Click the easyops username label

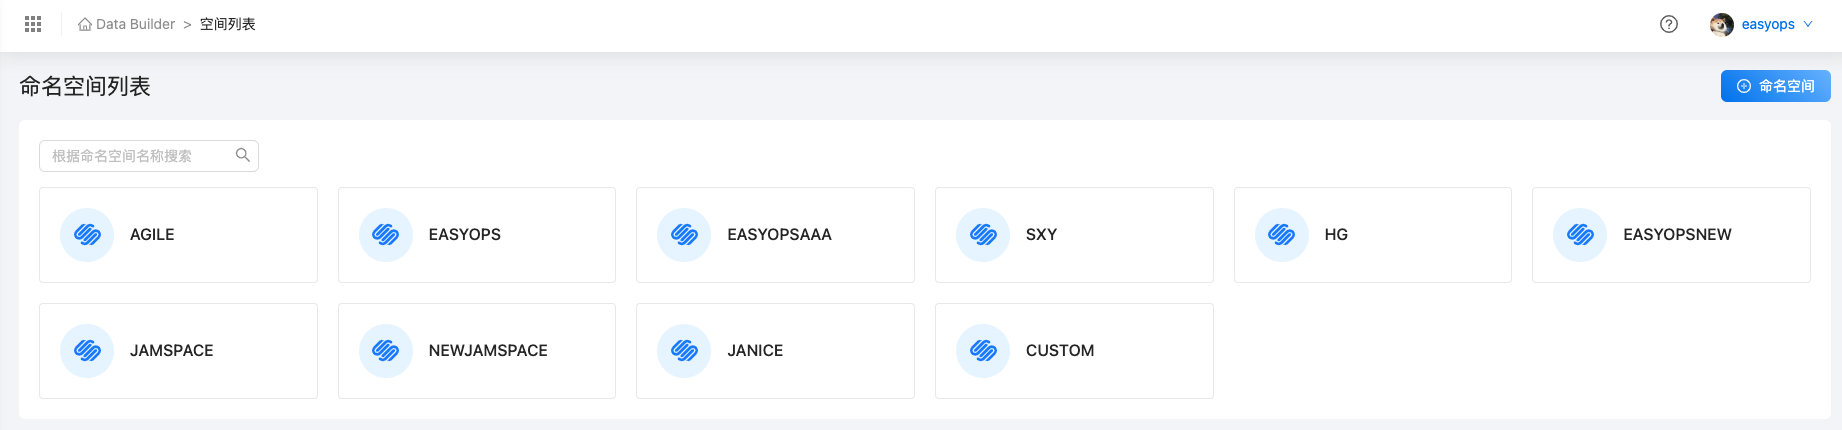click(x=1768, y=24)
